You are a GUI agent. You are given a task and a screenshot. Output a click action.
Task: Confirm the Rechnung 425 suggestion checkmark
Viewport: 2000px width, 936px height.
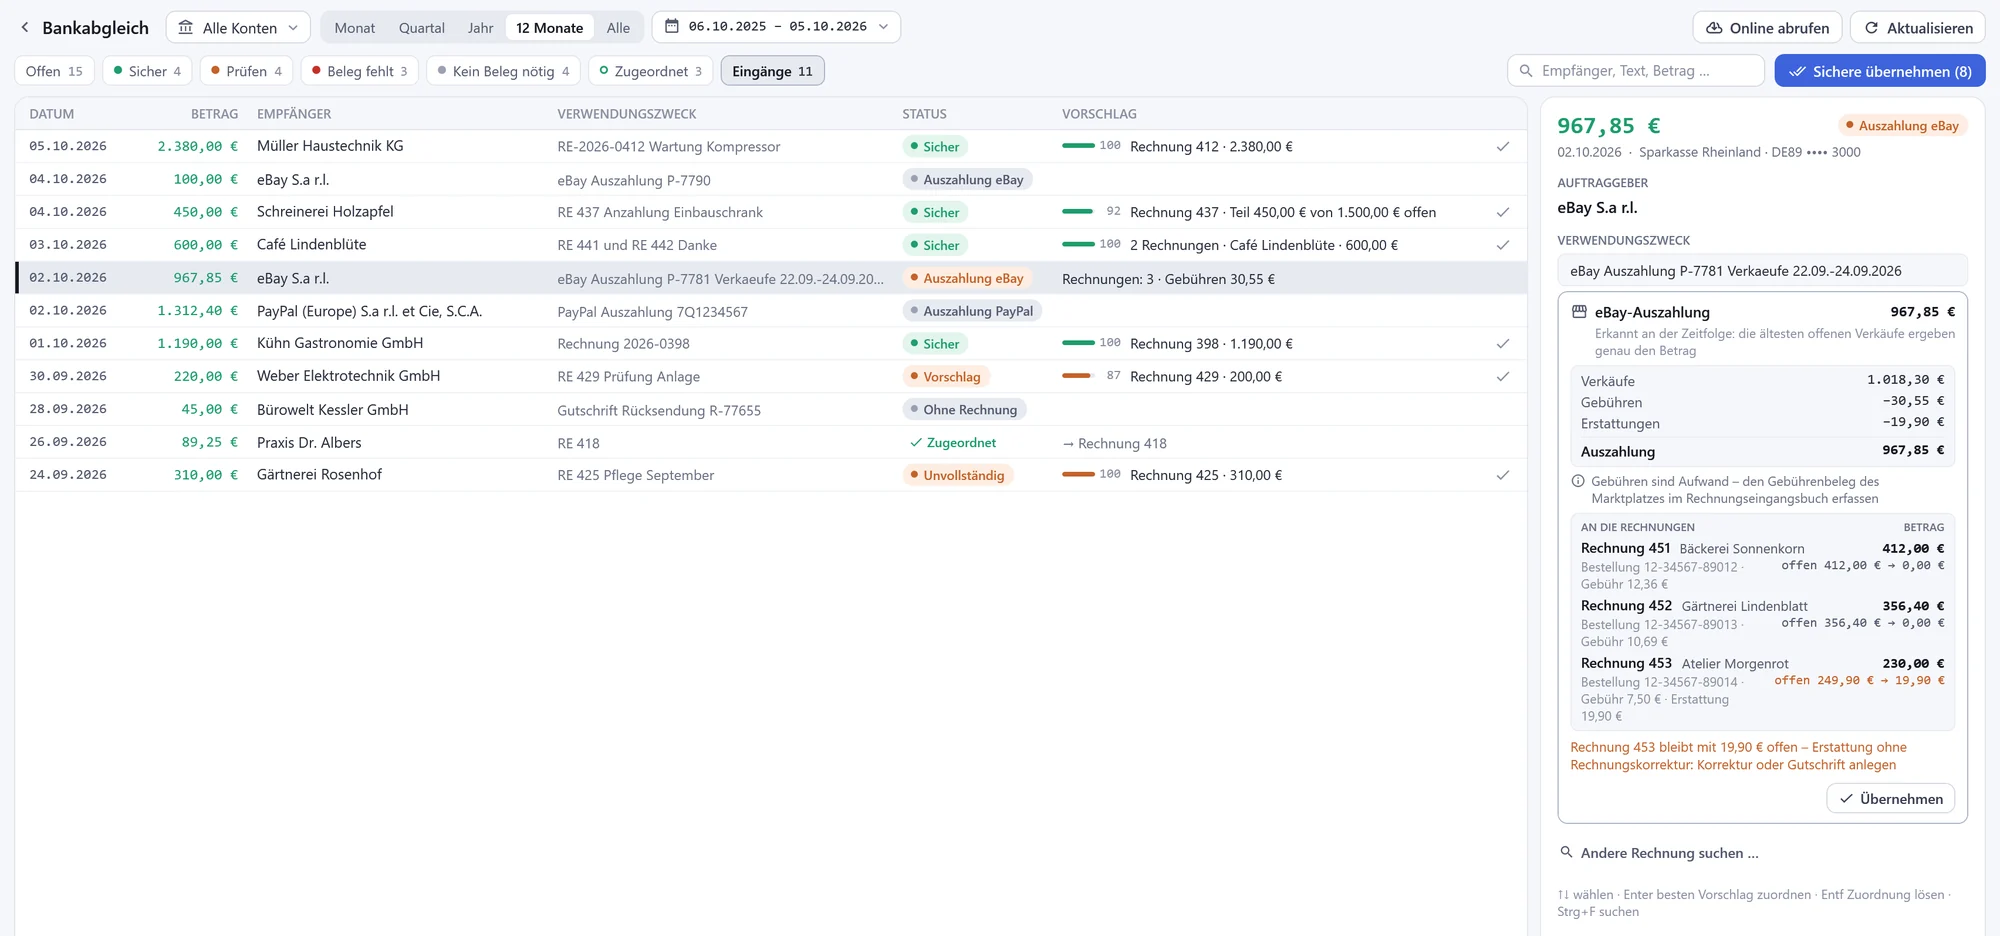[1502, 475]
